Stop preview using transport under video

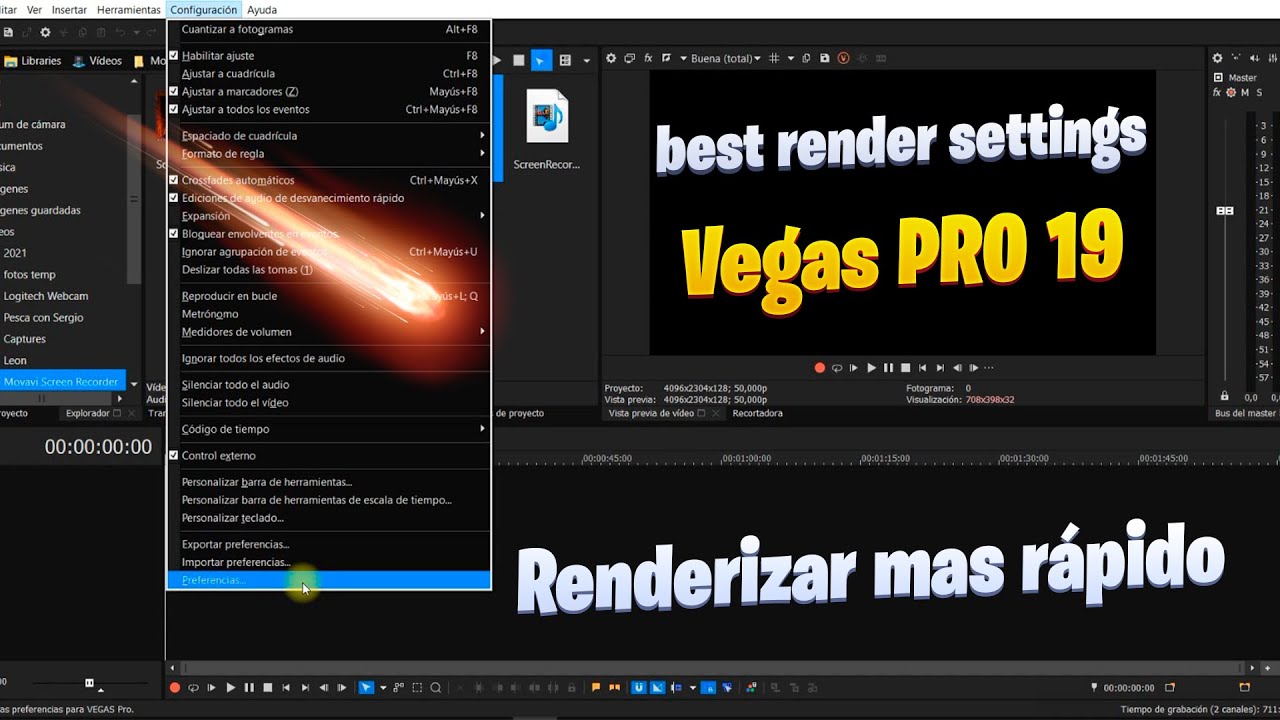[x=905, y=368]
